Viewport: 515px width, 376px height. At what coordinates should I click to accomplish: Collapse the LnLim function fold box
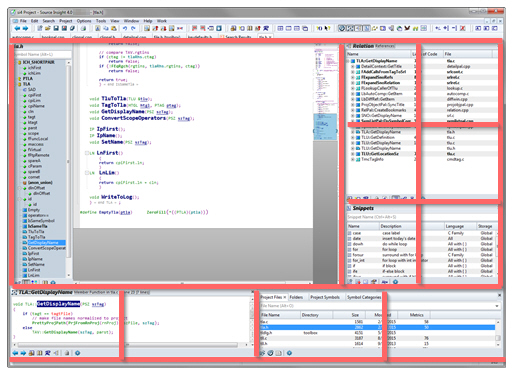pyautogui.click(x=87, y=173)
